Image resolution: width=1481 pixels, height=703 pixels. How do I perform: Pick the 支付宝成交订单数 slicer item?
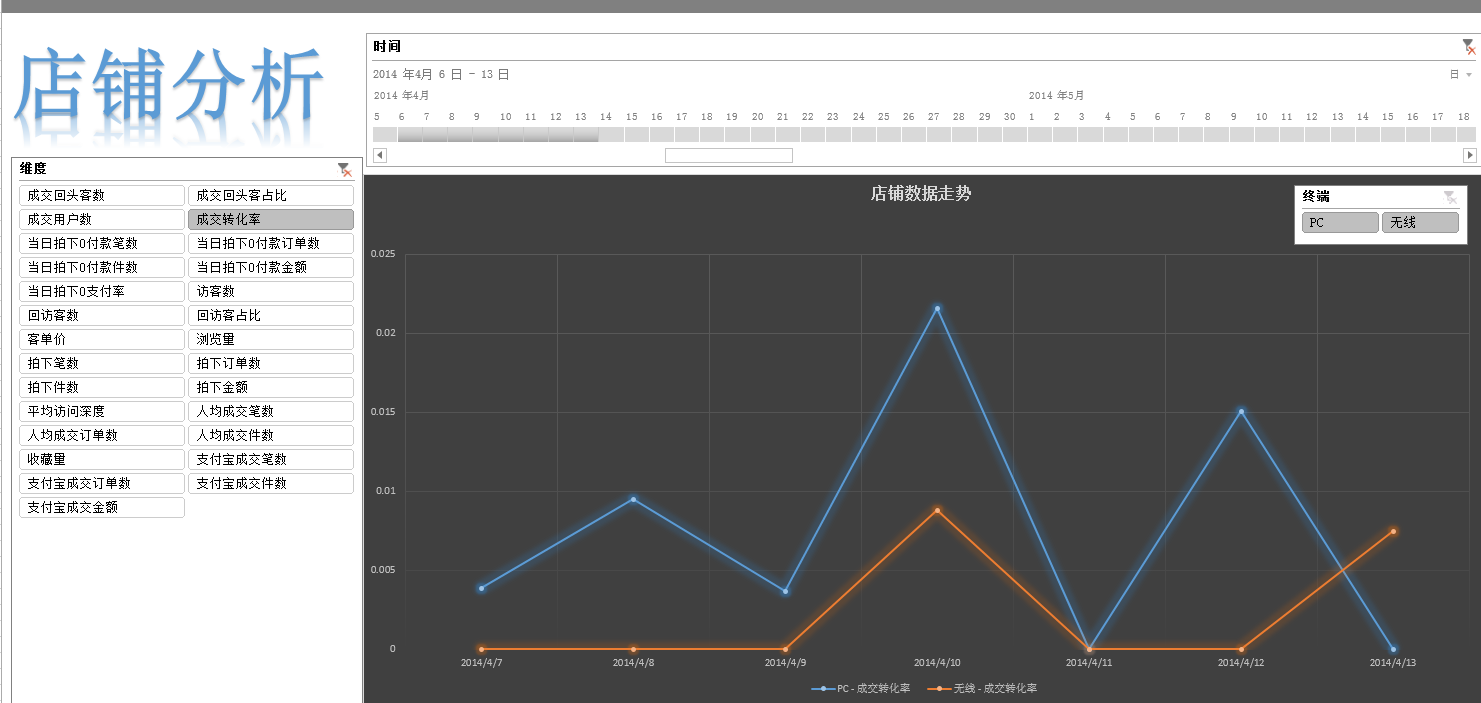tap(102, 484)
